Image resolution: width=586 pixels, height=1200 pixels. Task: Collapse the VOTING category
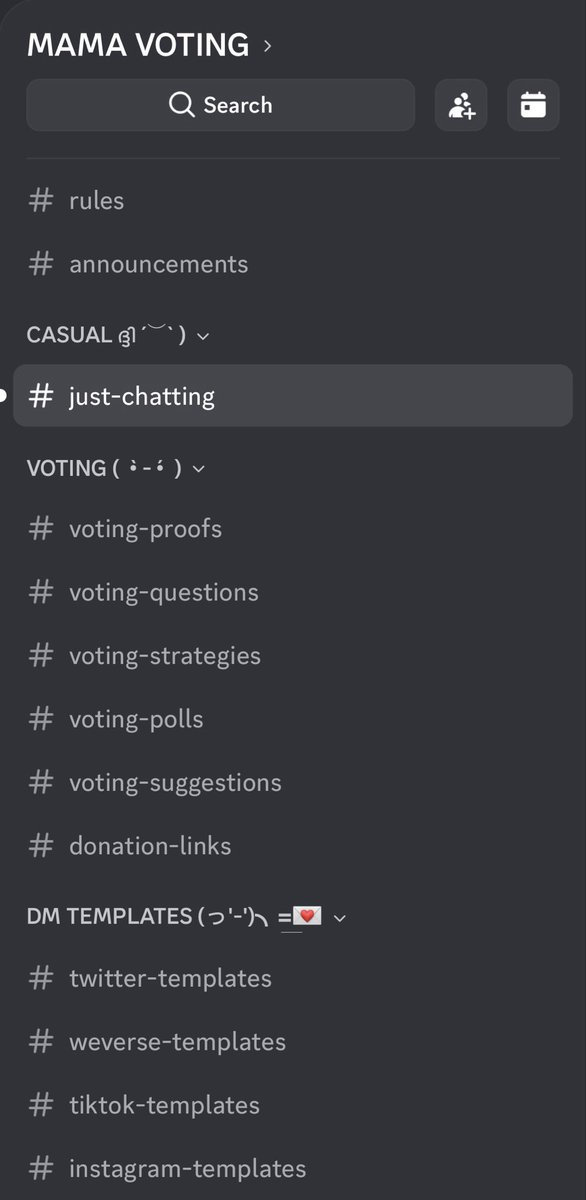point(198,468)
